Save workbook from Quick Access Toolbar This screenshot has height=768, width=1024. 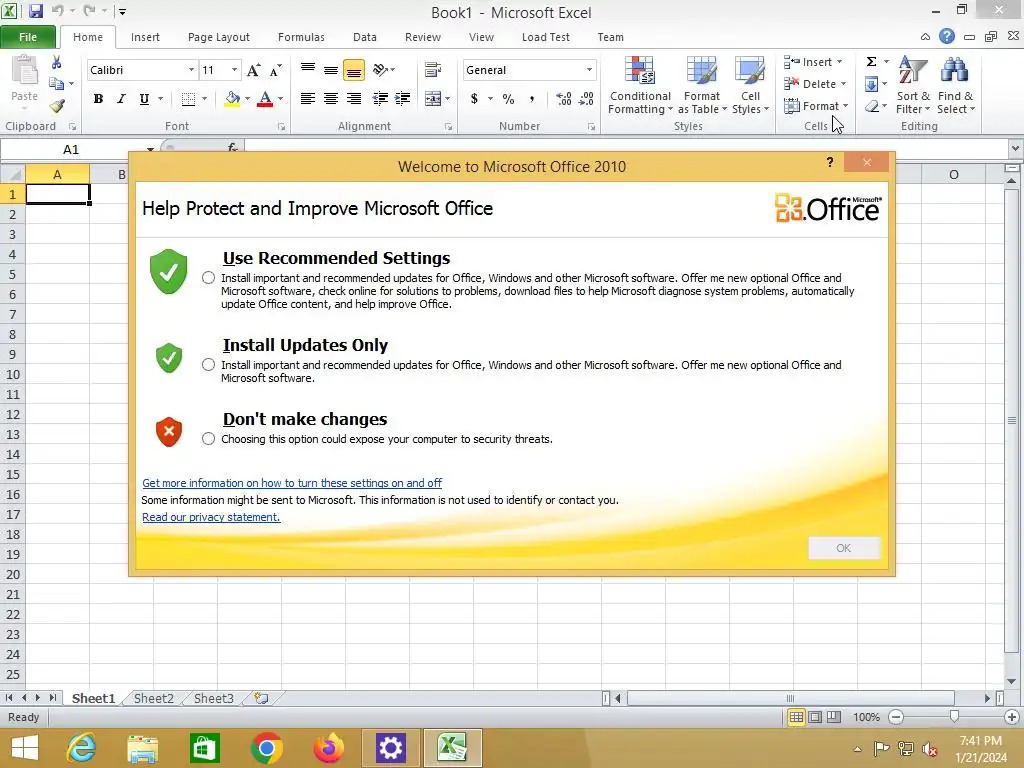tap(35, 11)
